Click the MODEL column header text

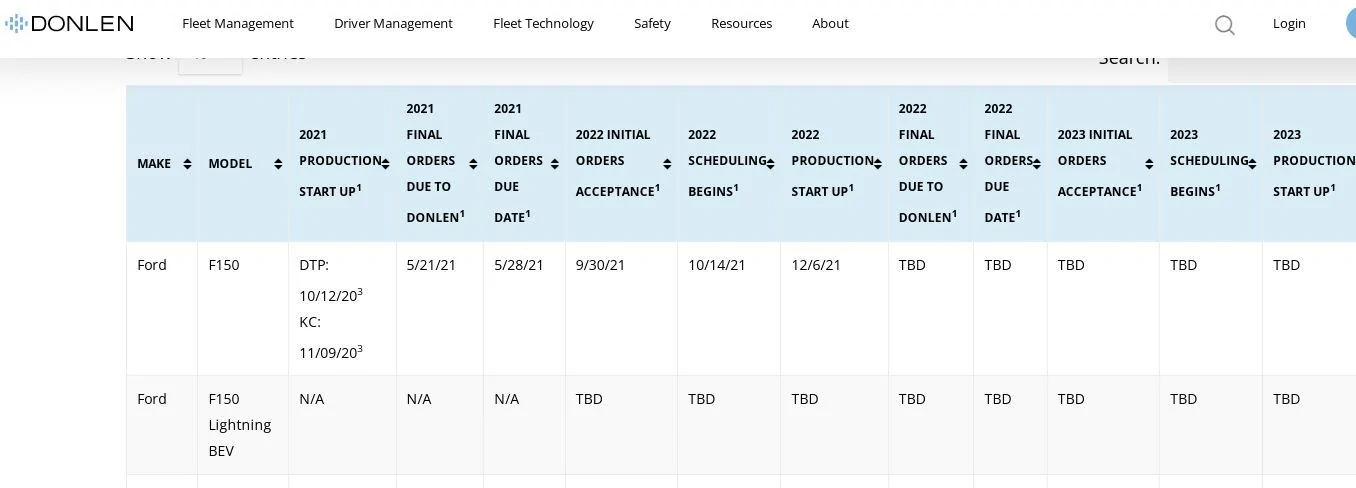point(230,164)
